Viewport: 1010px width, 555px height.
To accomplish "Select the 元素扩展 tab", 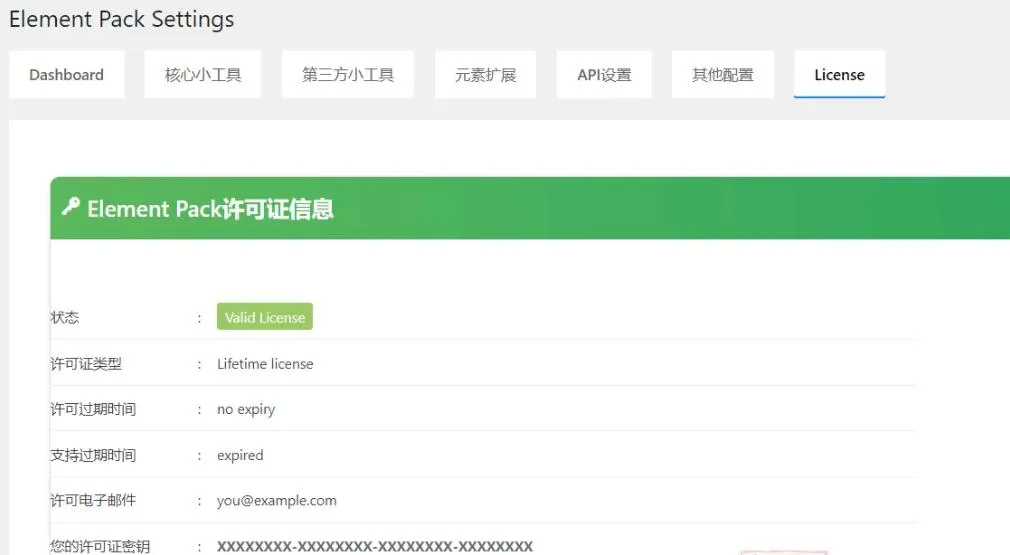I will coord(486,75).
